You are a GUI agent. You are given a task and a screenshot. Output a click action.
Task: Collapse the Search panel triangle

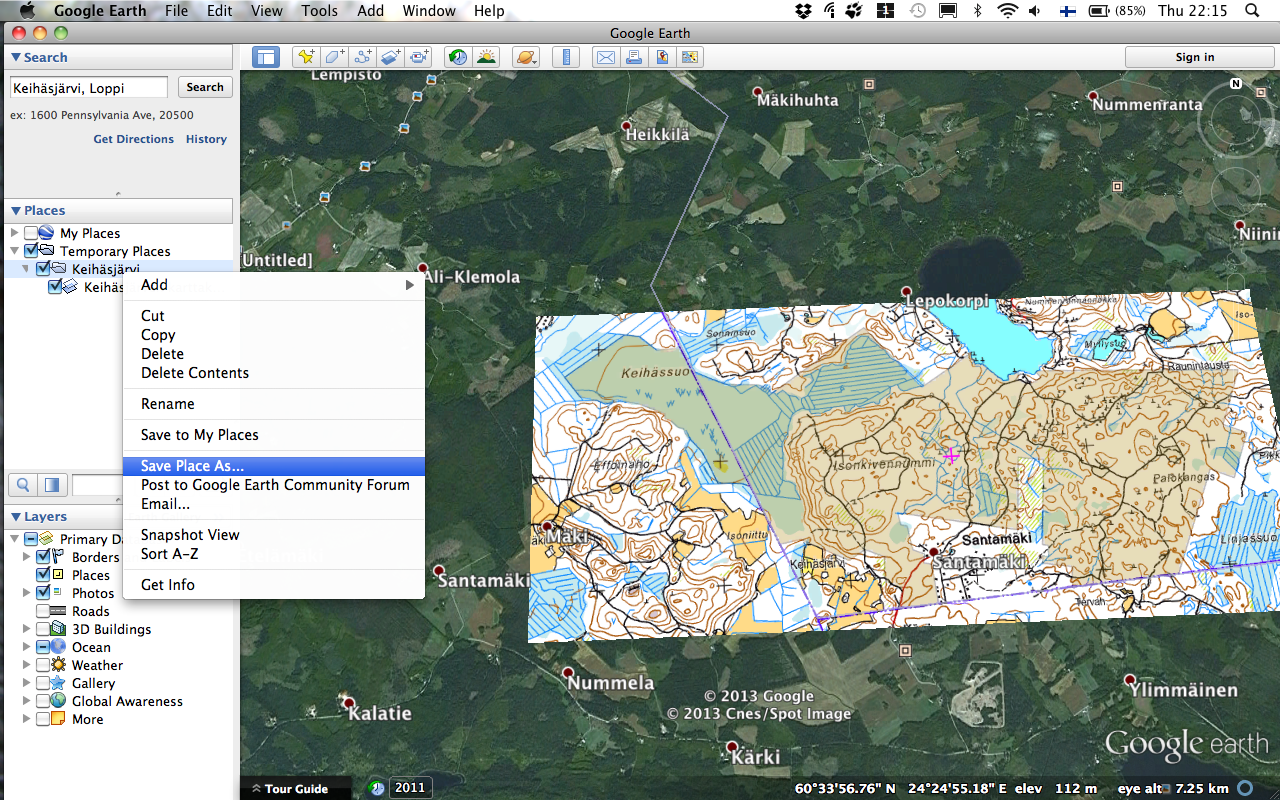(16, 58)
